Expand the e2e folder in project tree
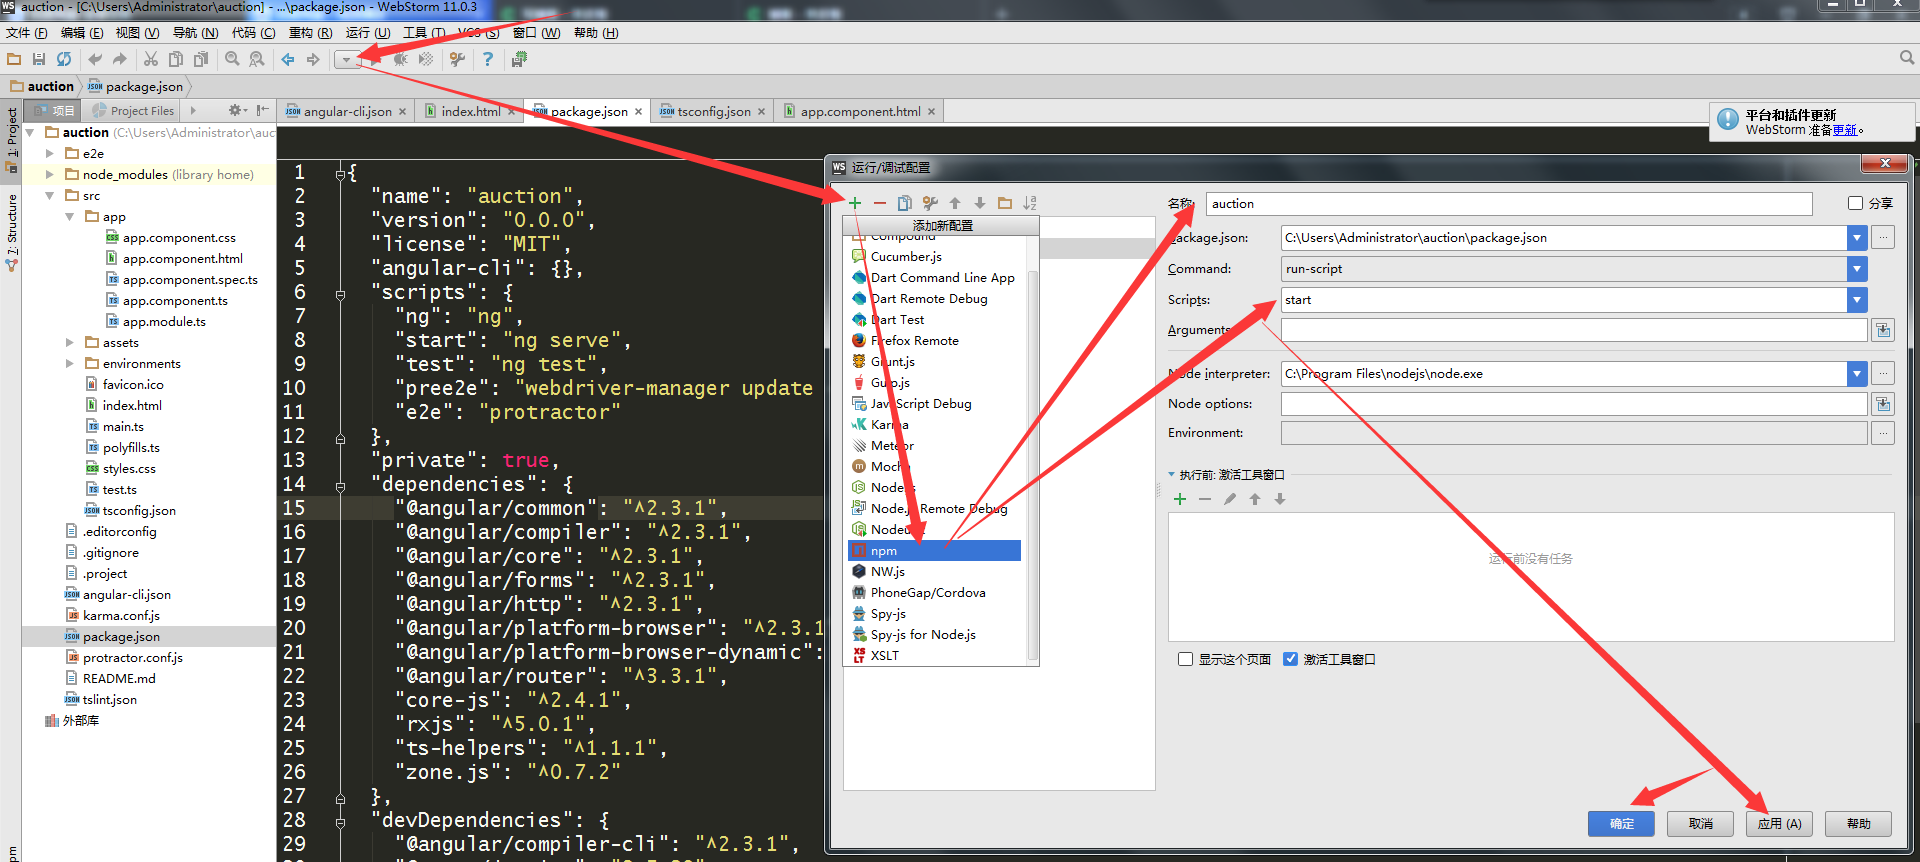 50,153
